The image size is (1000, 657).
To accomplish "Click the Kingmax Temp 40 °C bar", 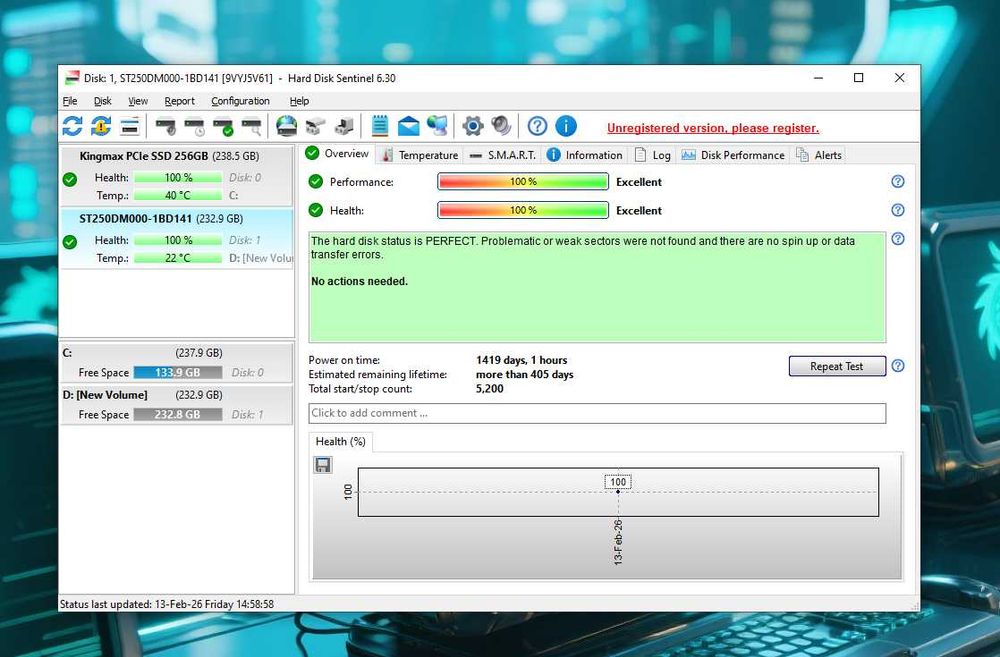I will point(178,195).
